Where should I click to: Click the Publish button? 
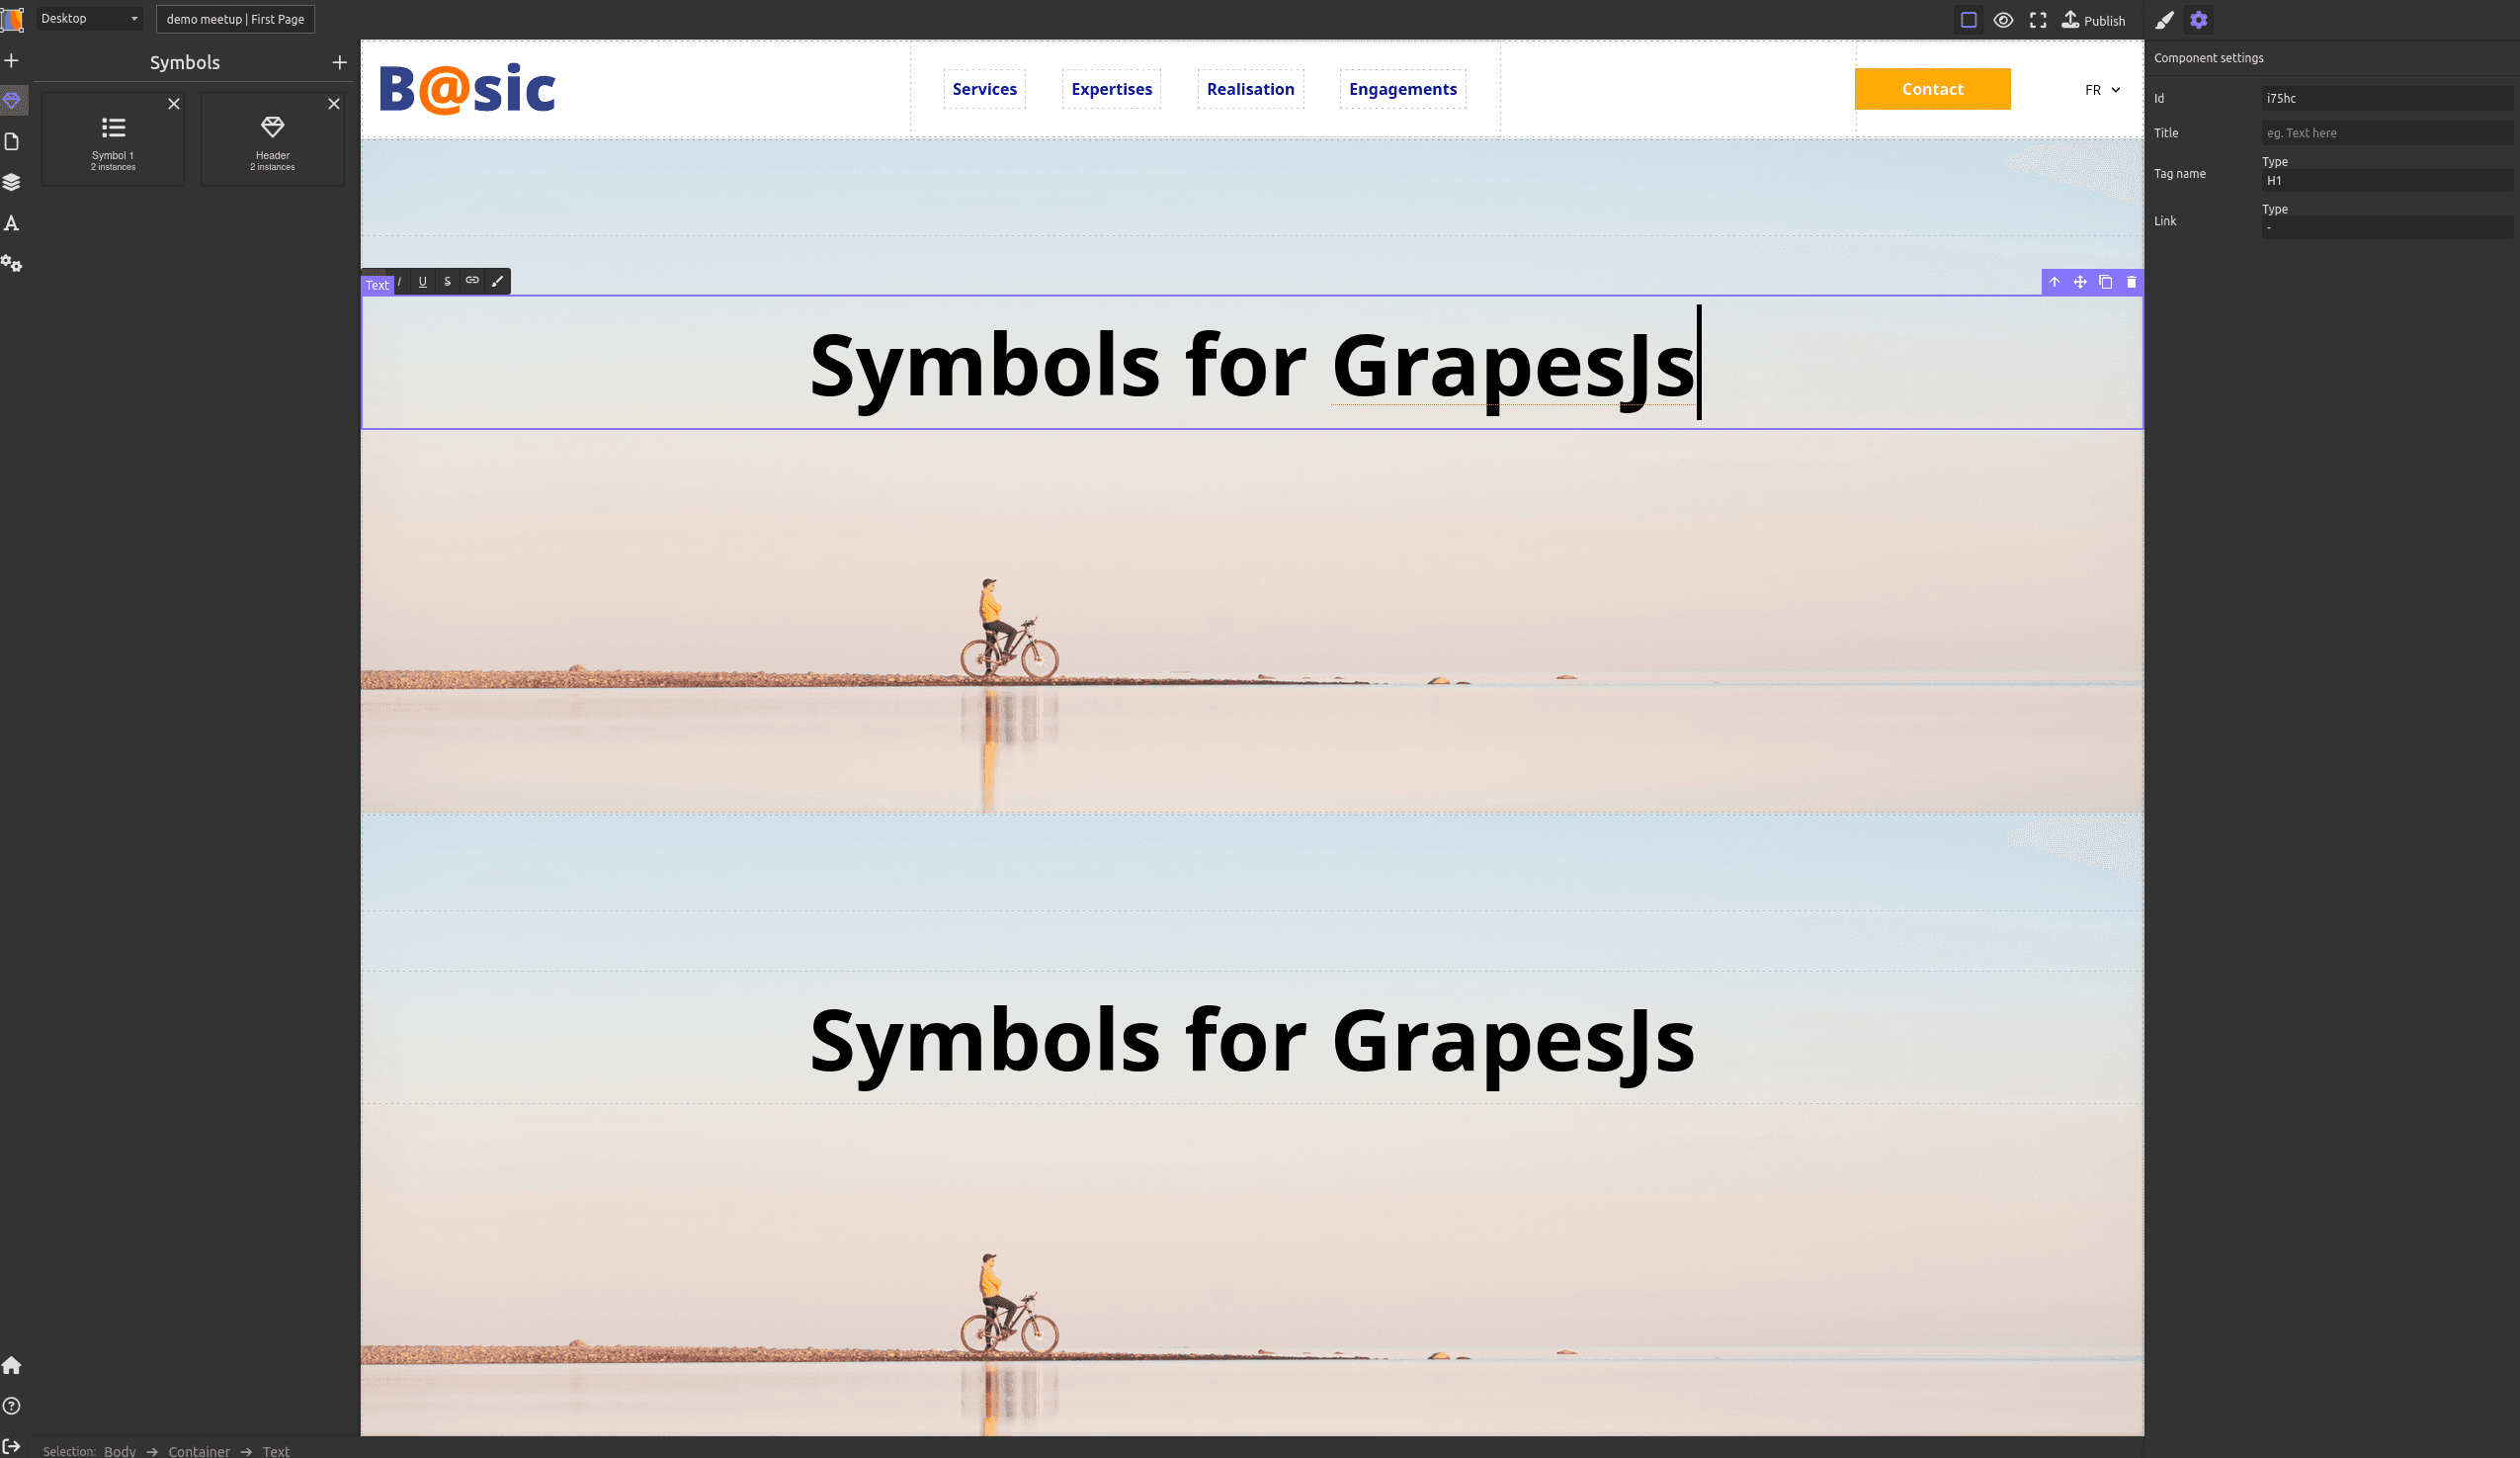pos(2093,19)
